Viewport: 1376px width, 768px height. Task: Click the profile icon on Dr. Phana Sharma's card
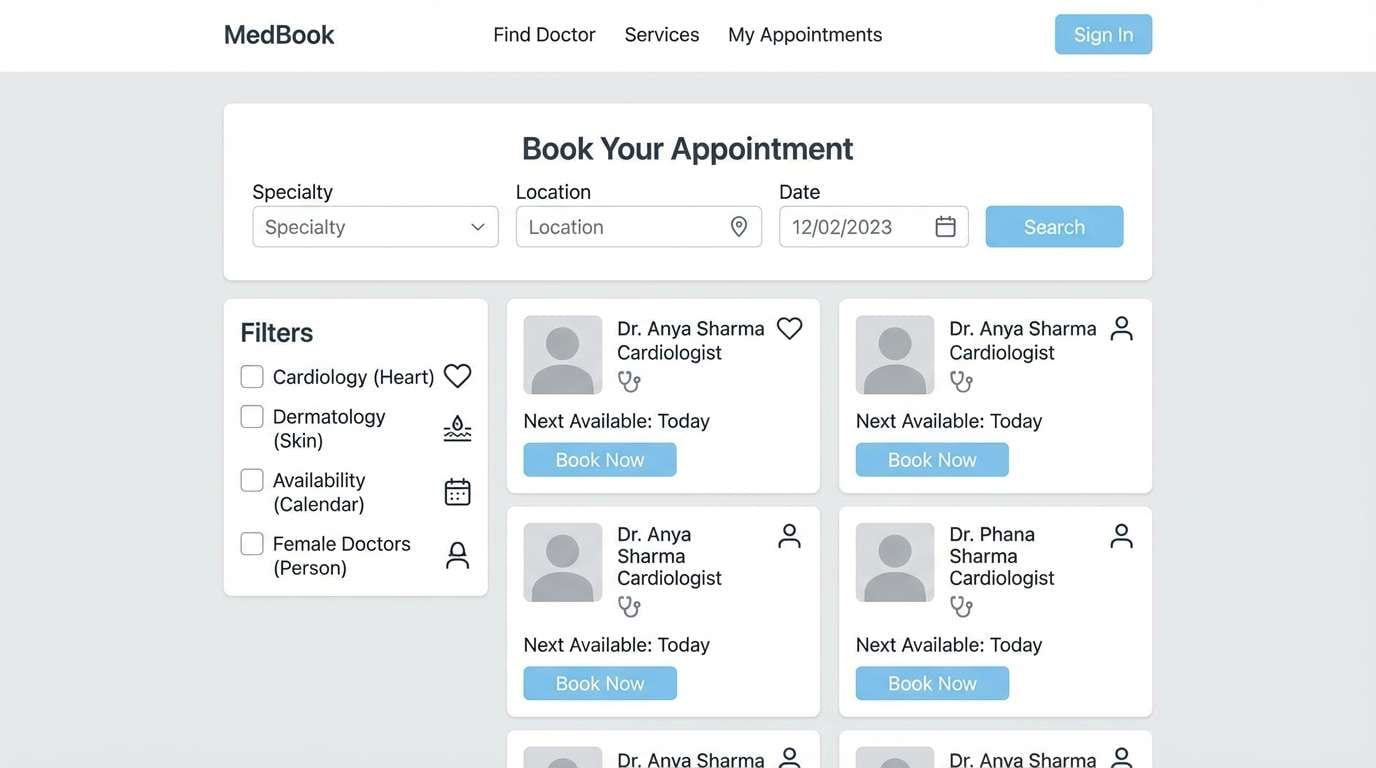1121,535
